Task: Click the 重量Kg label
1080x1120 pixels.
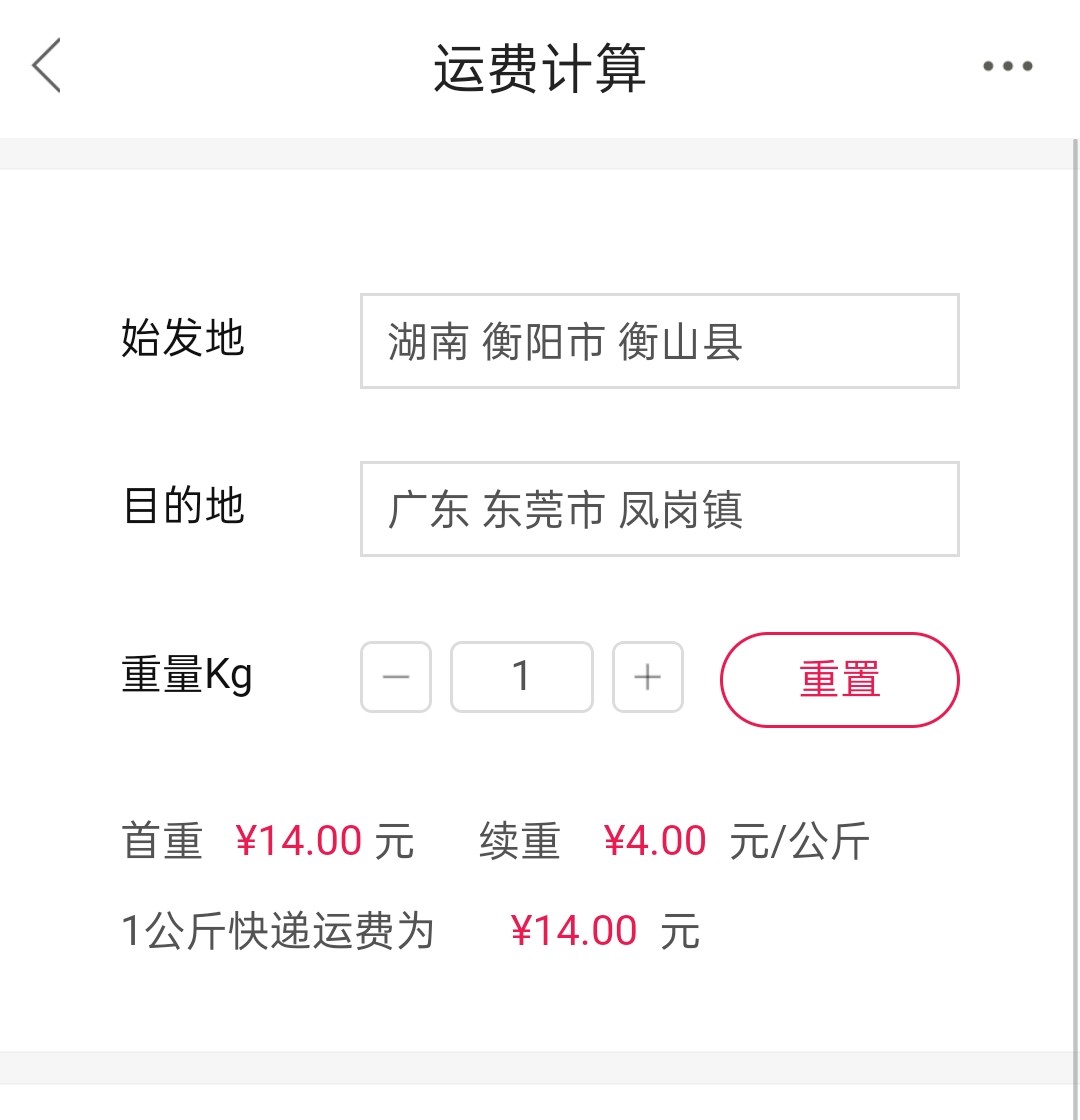Action: (187, 677)
